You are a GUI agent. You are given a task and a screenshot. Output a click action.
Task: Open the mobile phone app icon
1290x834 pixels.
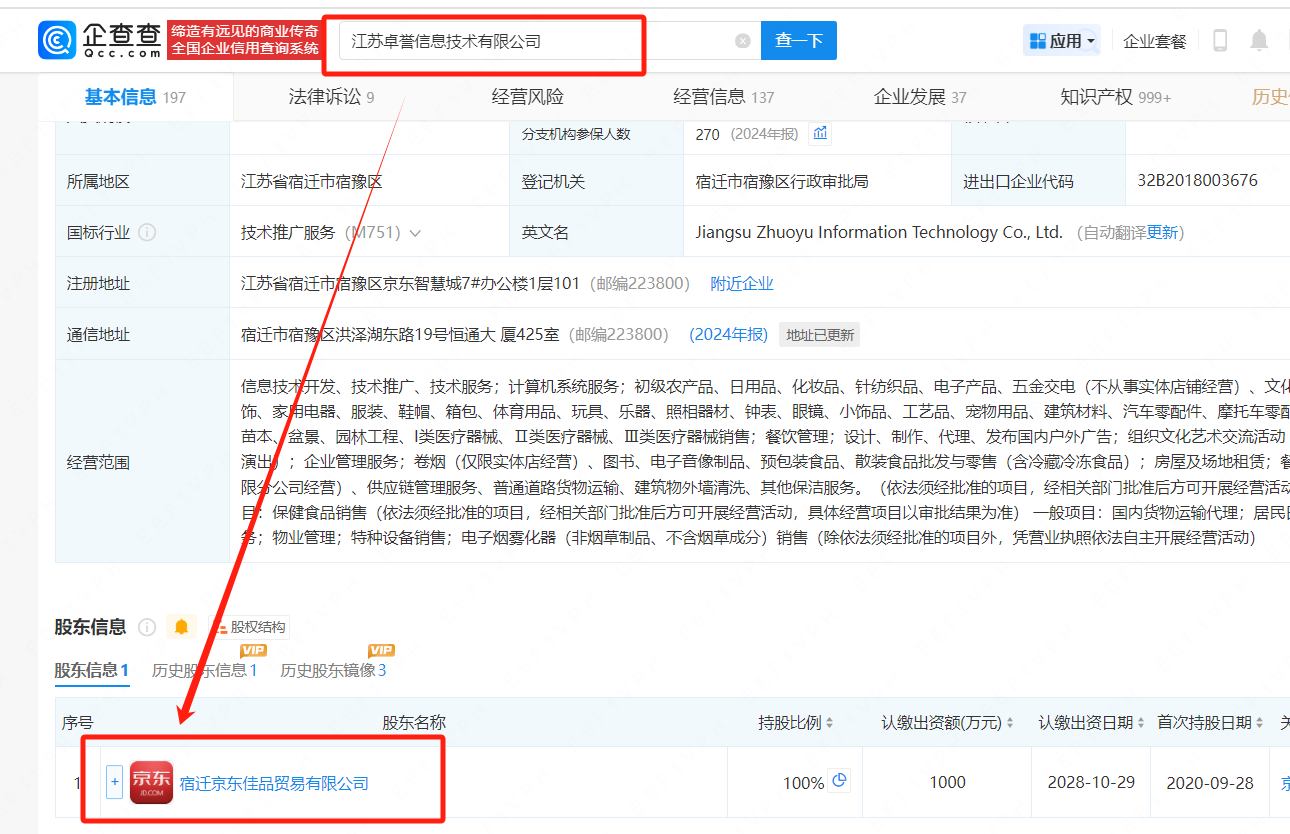tap(1220, 41)
